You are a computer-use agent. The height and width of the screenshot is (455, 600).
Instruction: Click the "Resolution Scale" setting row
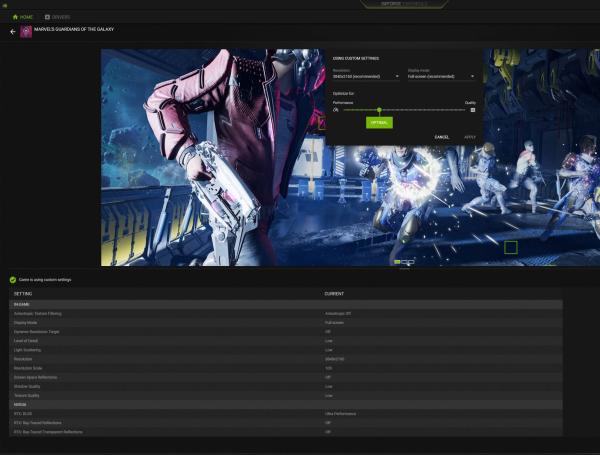click(x=286, y=368)
